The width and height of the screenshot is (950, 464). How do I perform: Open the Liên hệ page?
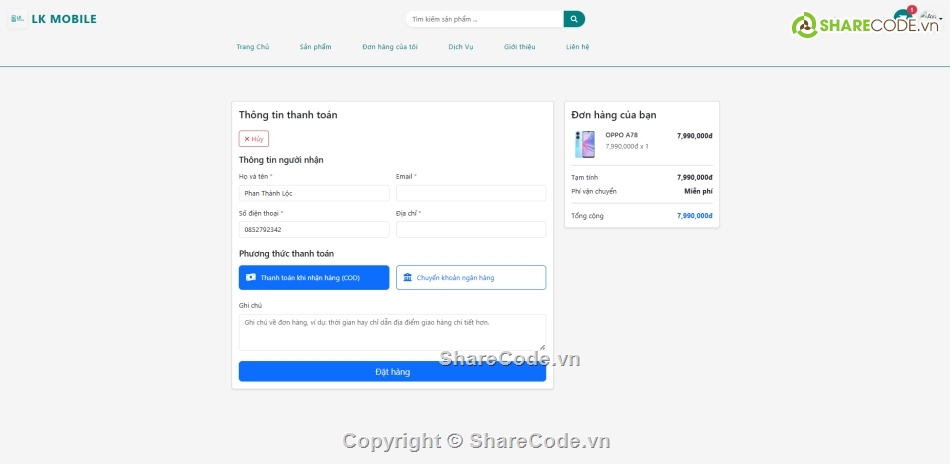click(577, 47)
